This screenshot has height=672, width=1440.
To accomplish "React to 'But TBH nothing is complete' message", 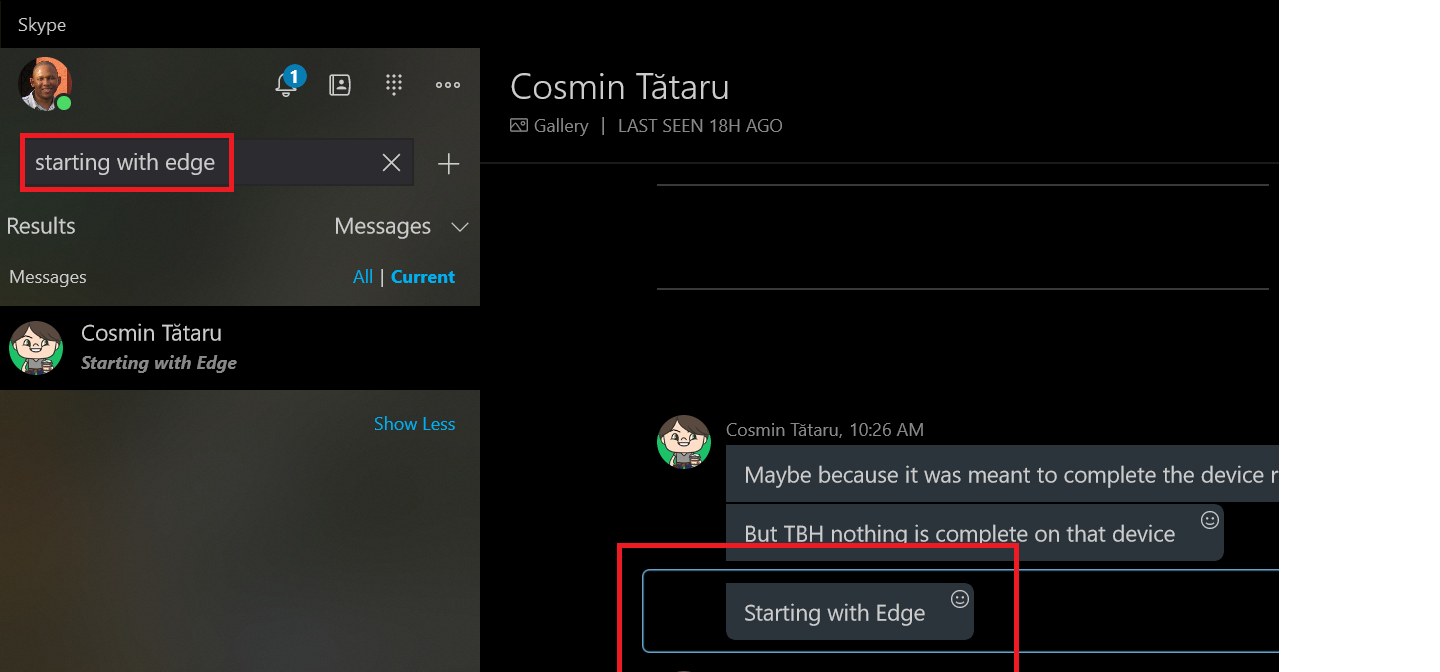I will click(1209, 520).
